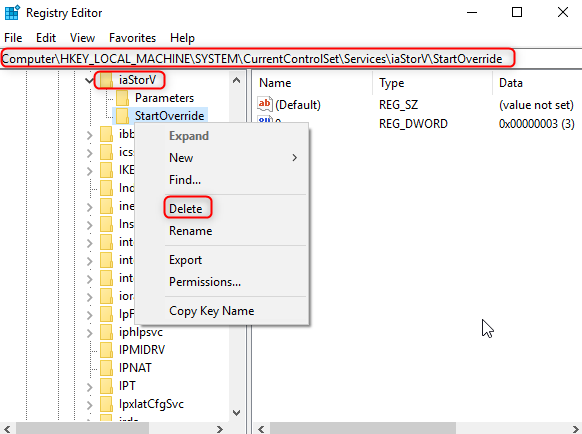This screenshot has height=434, width=582.
Task: Click the registry path address bar
Action: [x=291, y=59]
